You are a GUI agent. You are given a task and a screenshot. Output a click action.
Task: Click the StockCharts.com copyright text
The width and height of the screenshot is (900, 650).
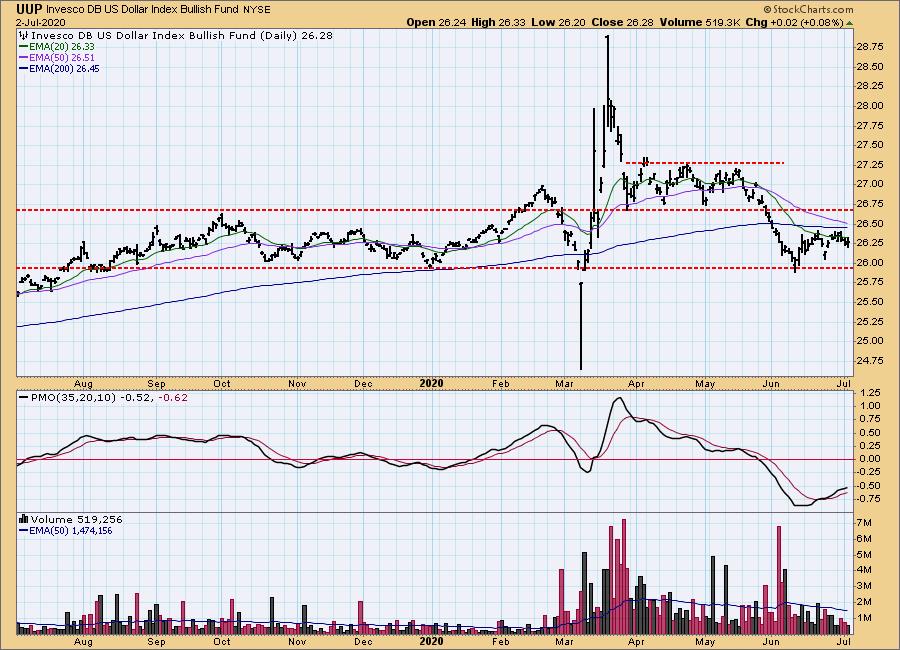click(x=808, y=9)
